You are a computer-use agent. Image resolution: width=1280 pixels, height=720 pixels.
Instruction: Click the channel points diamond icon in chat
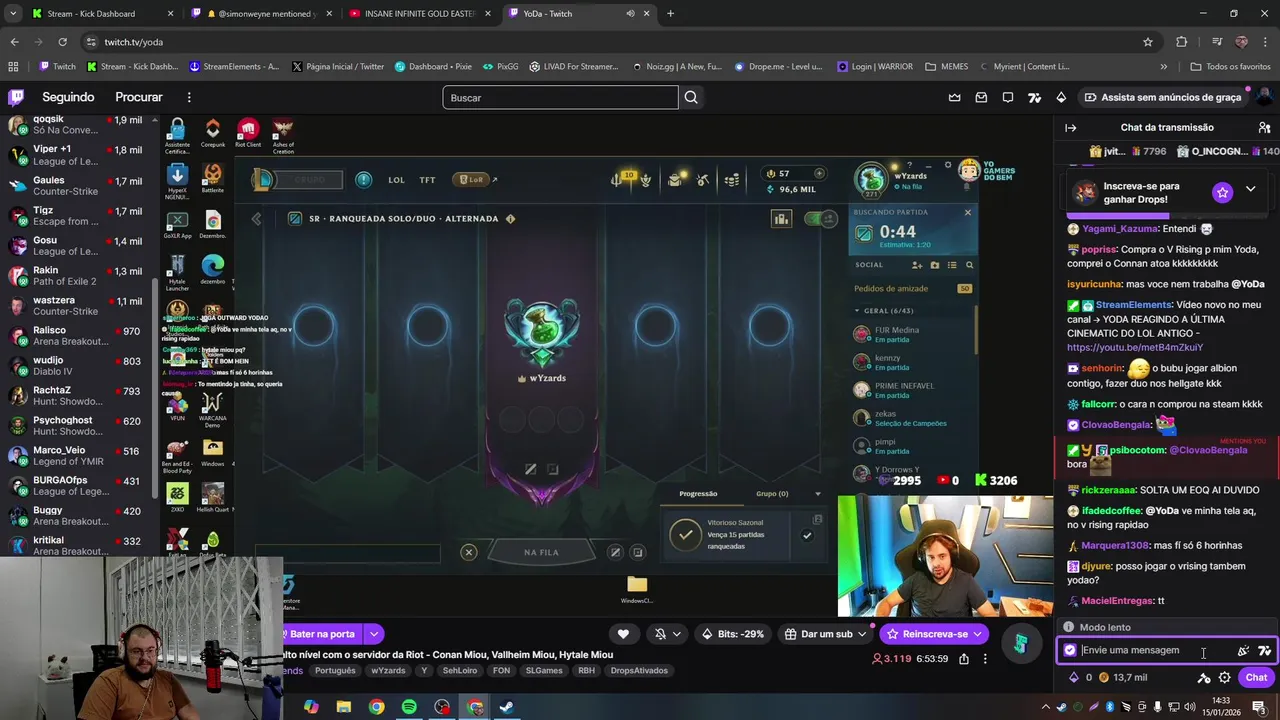click(x=1074, y=677)
